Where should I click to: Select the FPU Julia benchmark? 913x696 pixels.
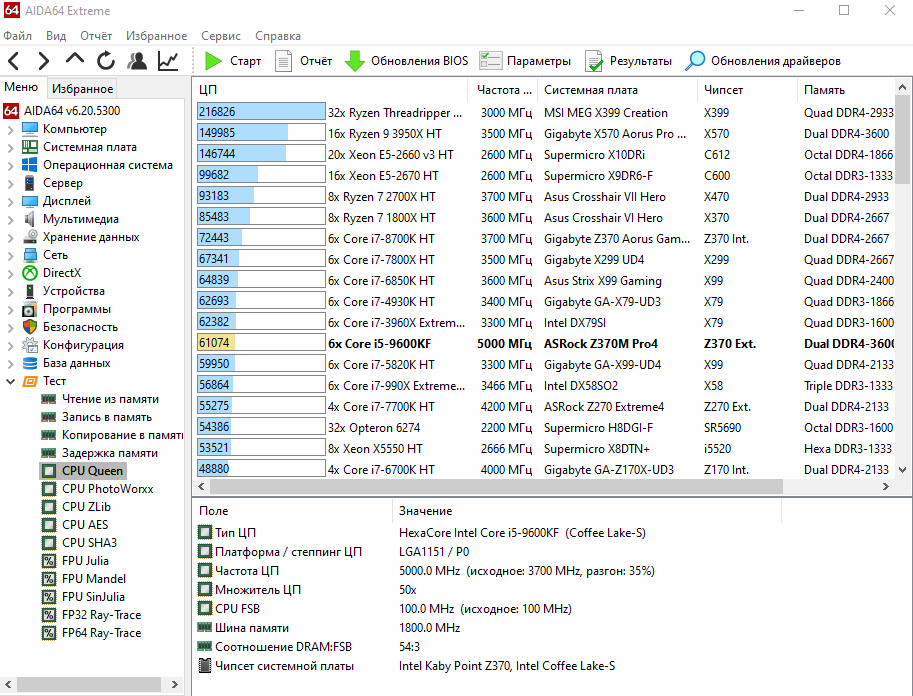[x=85, y=561]
